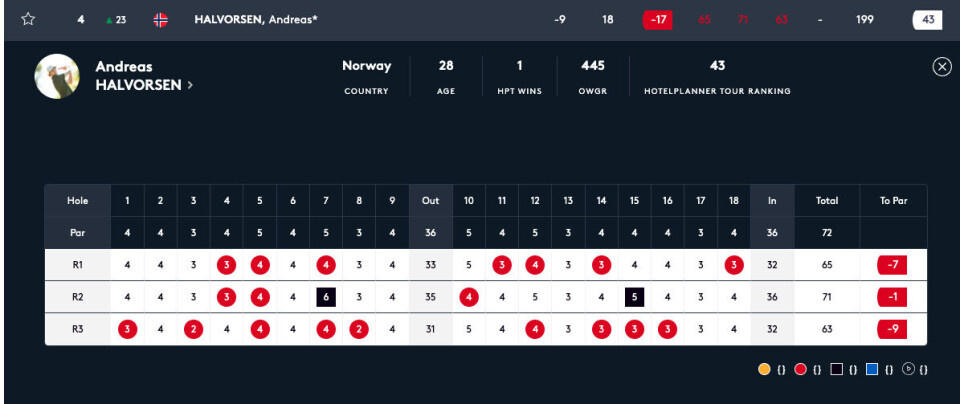Click the red circle legend icon
This screenshot has height=404, width=960.
click(800, 370)
